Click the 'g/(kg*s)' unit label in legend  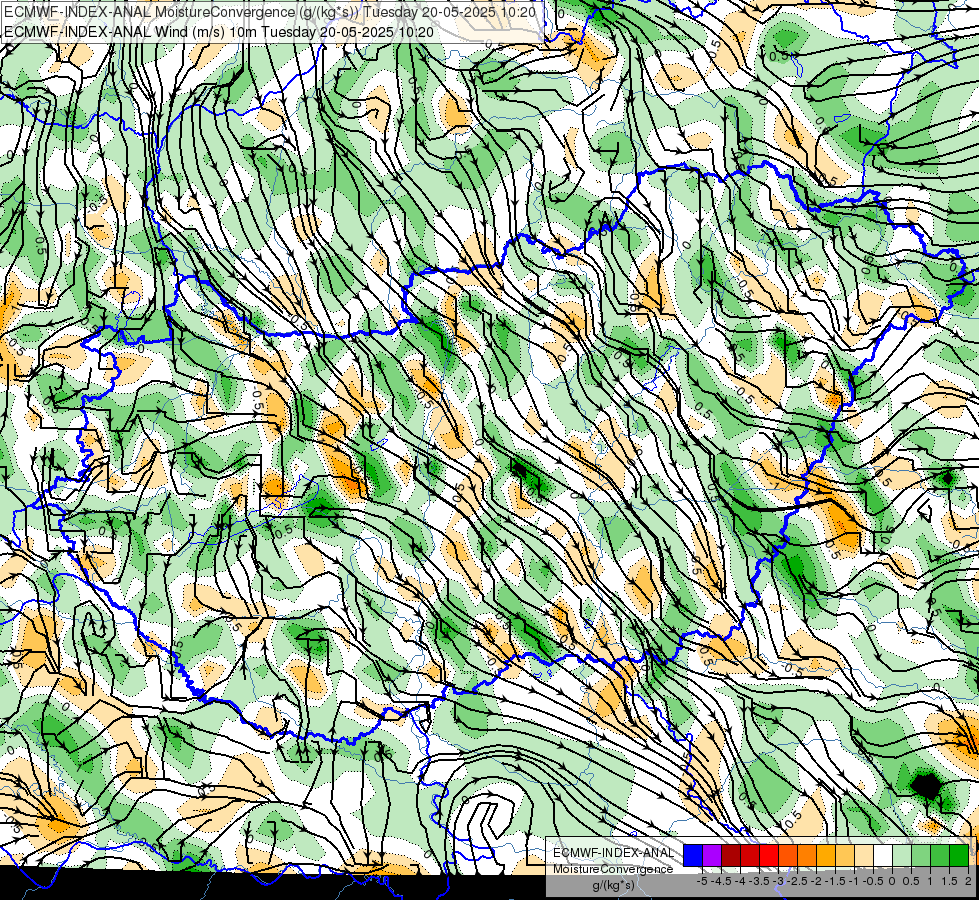pyautogui.click(x=614, y=885)
